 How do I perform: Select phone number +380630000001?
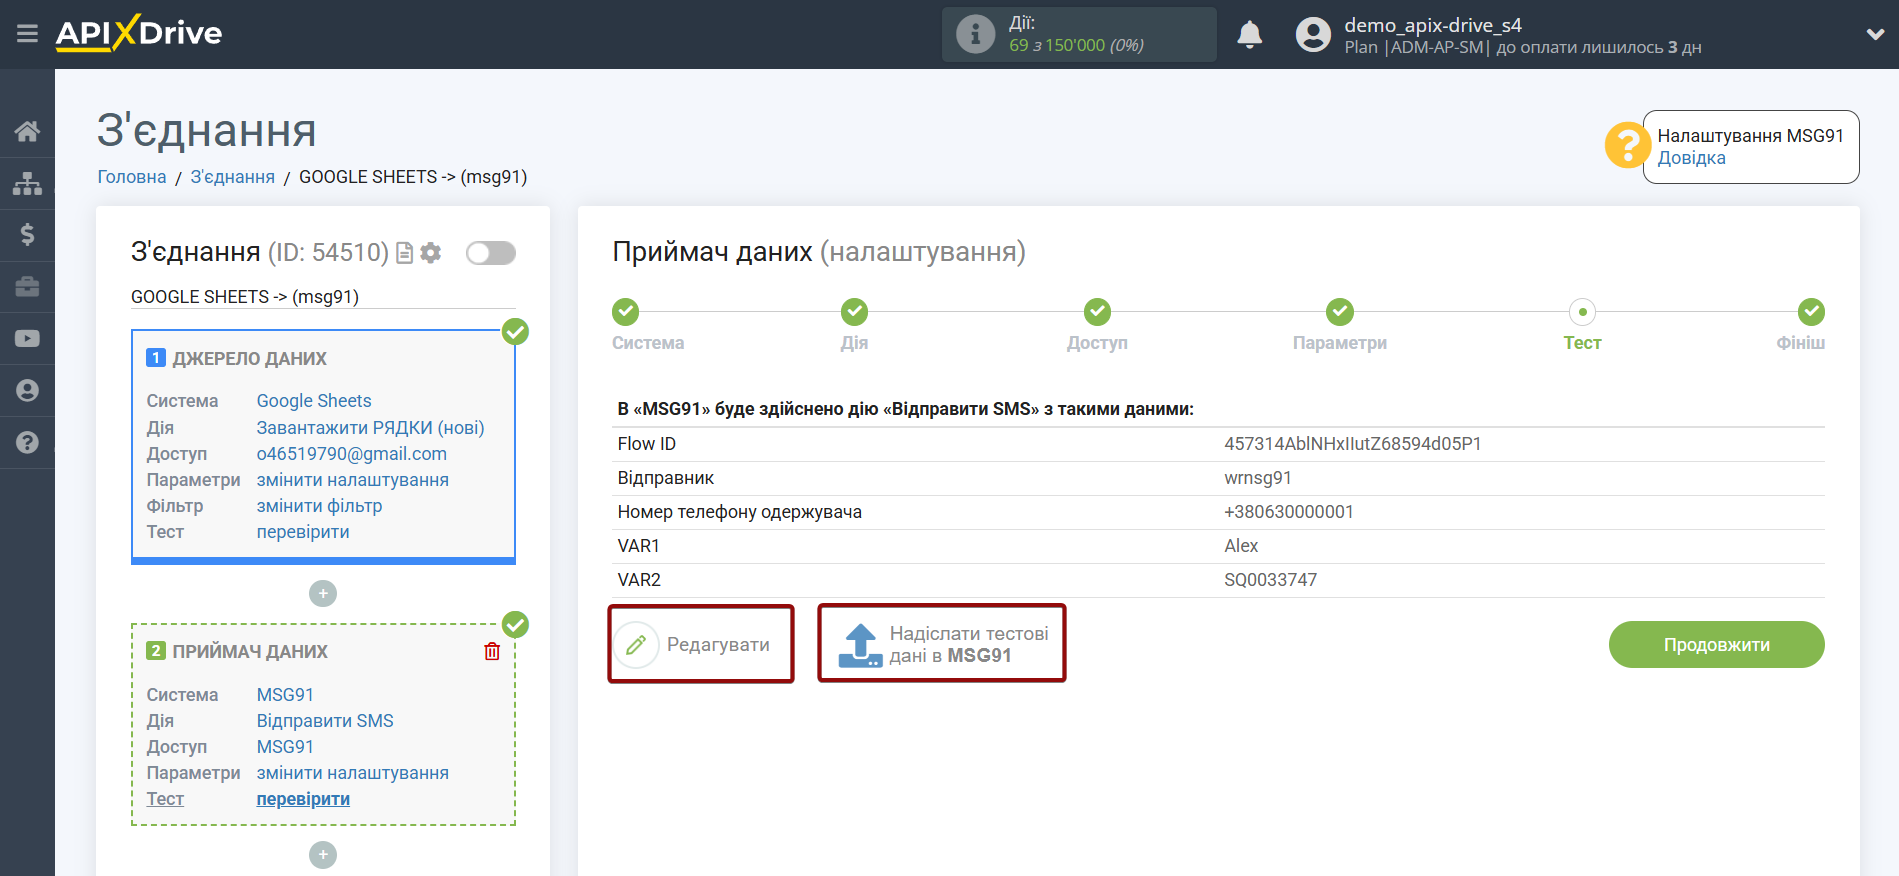pos(1289,512)
